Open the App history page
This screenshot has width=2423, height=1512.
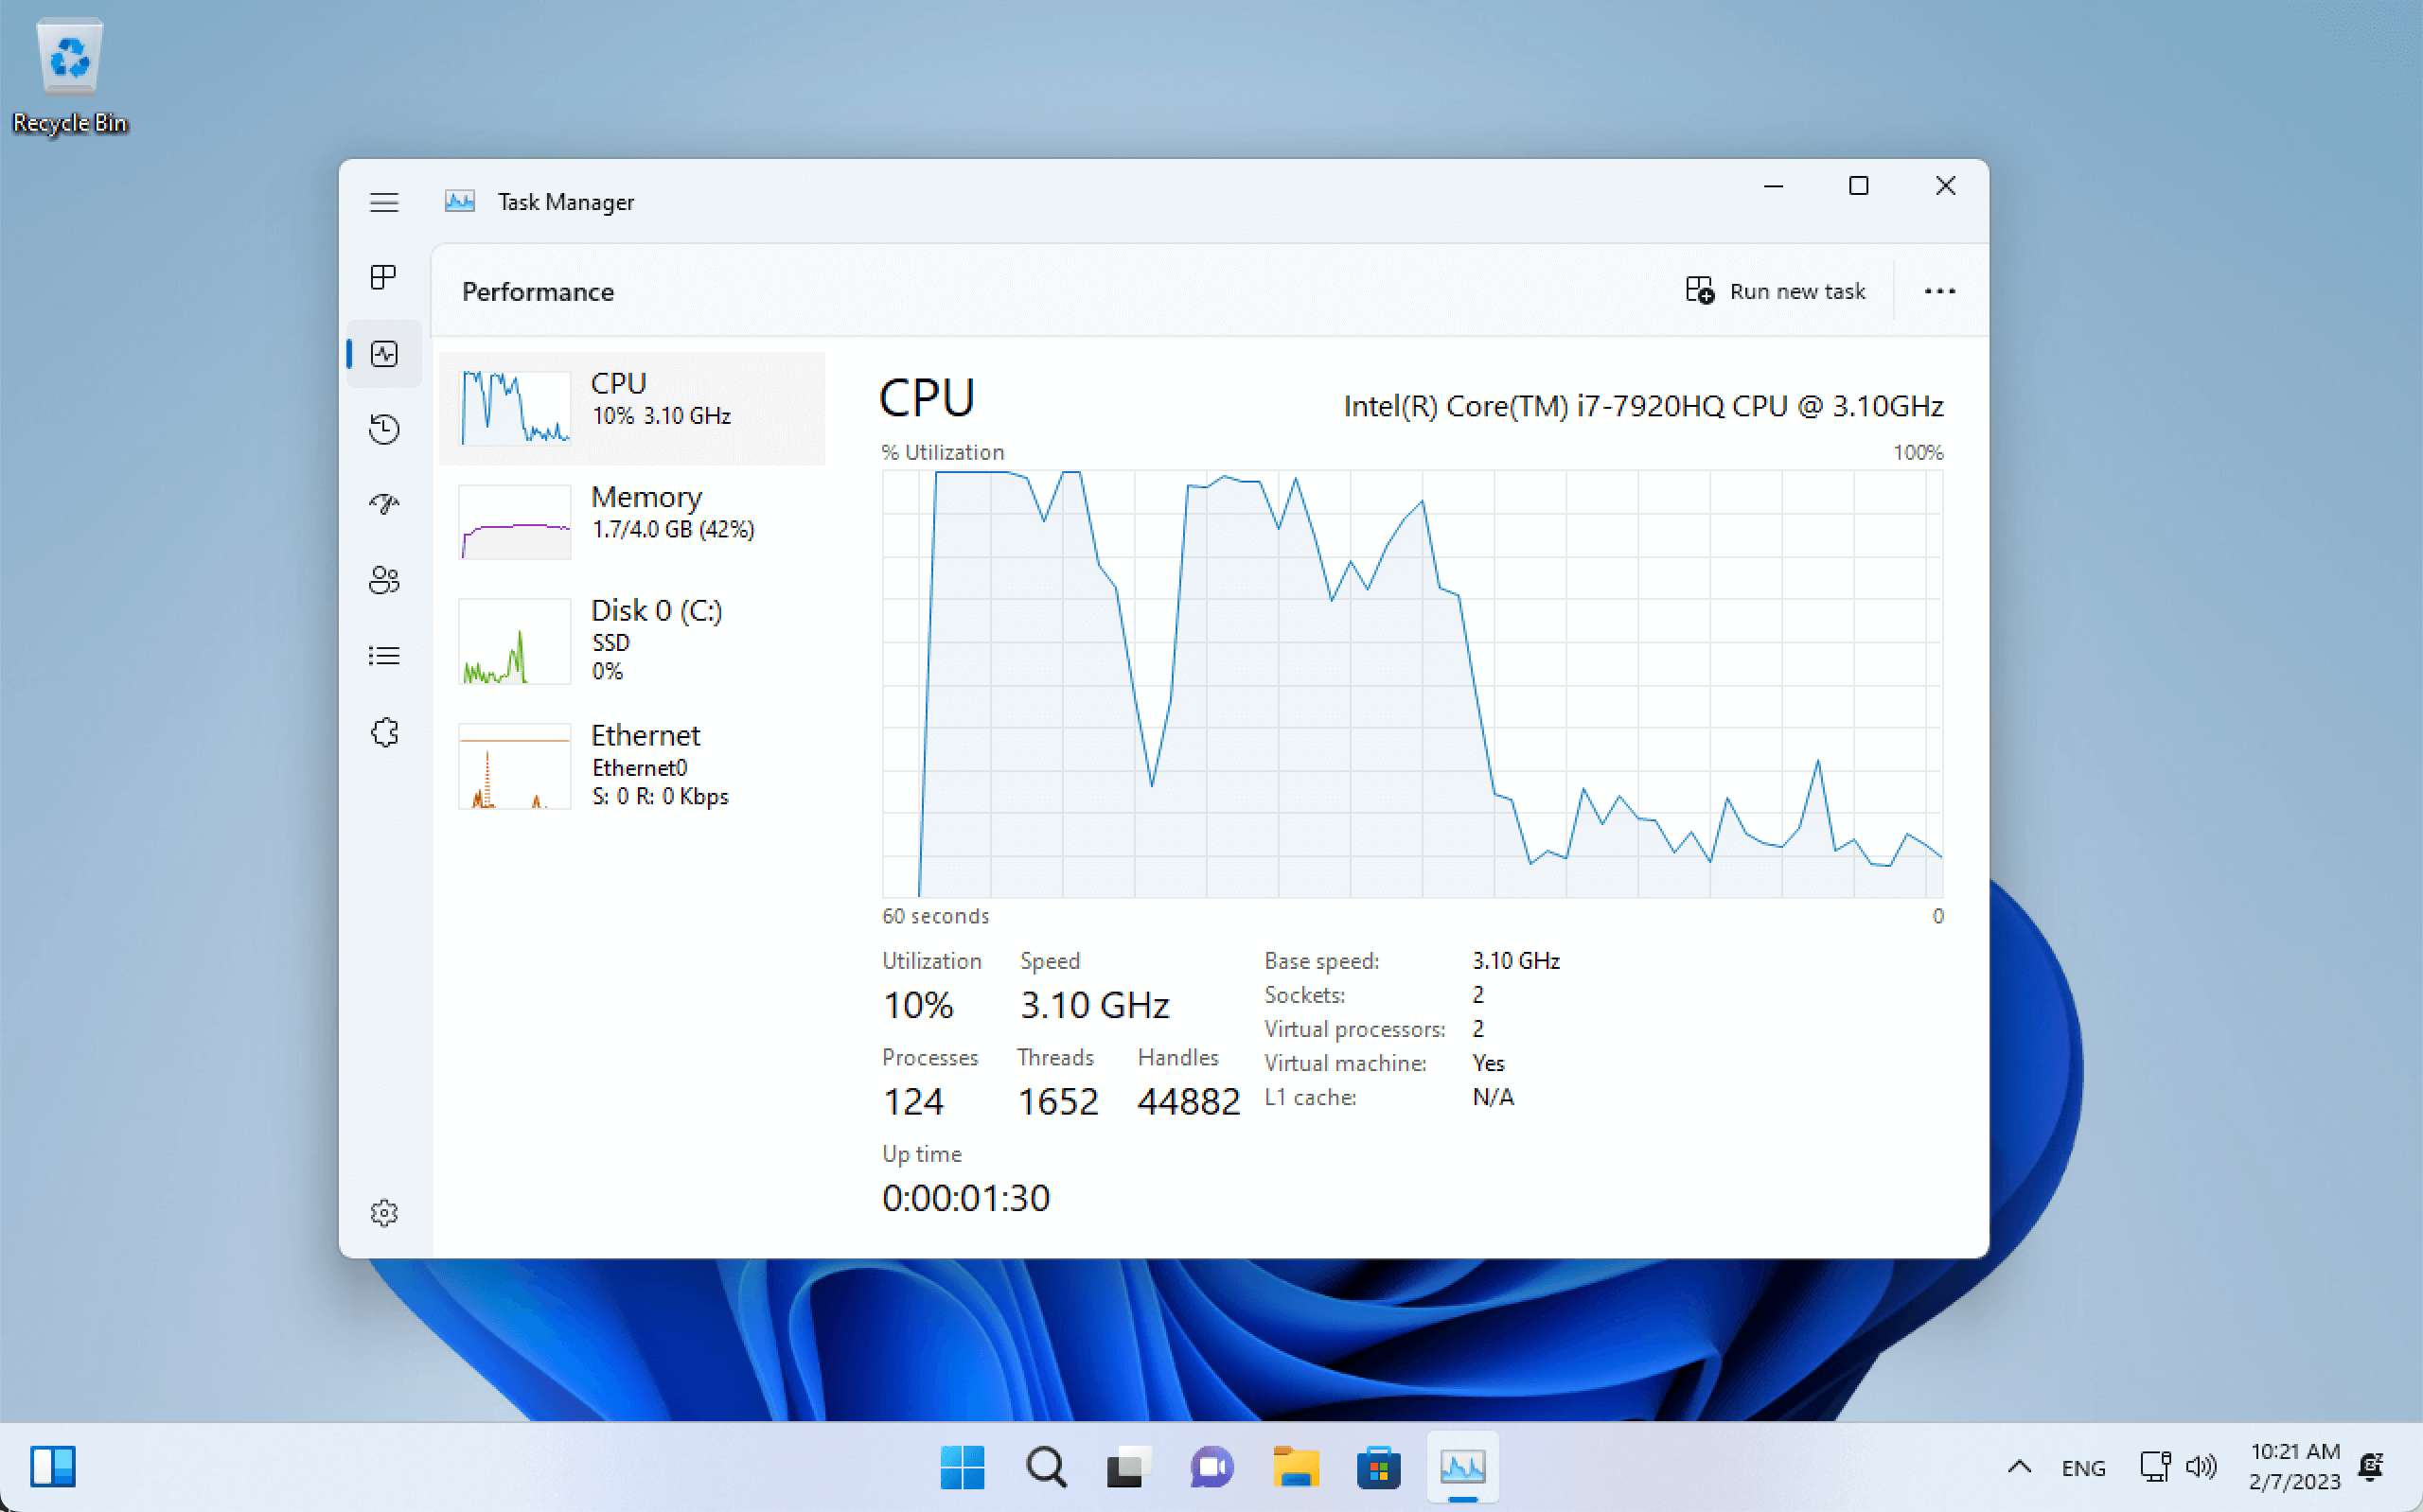coord(384,429)
